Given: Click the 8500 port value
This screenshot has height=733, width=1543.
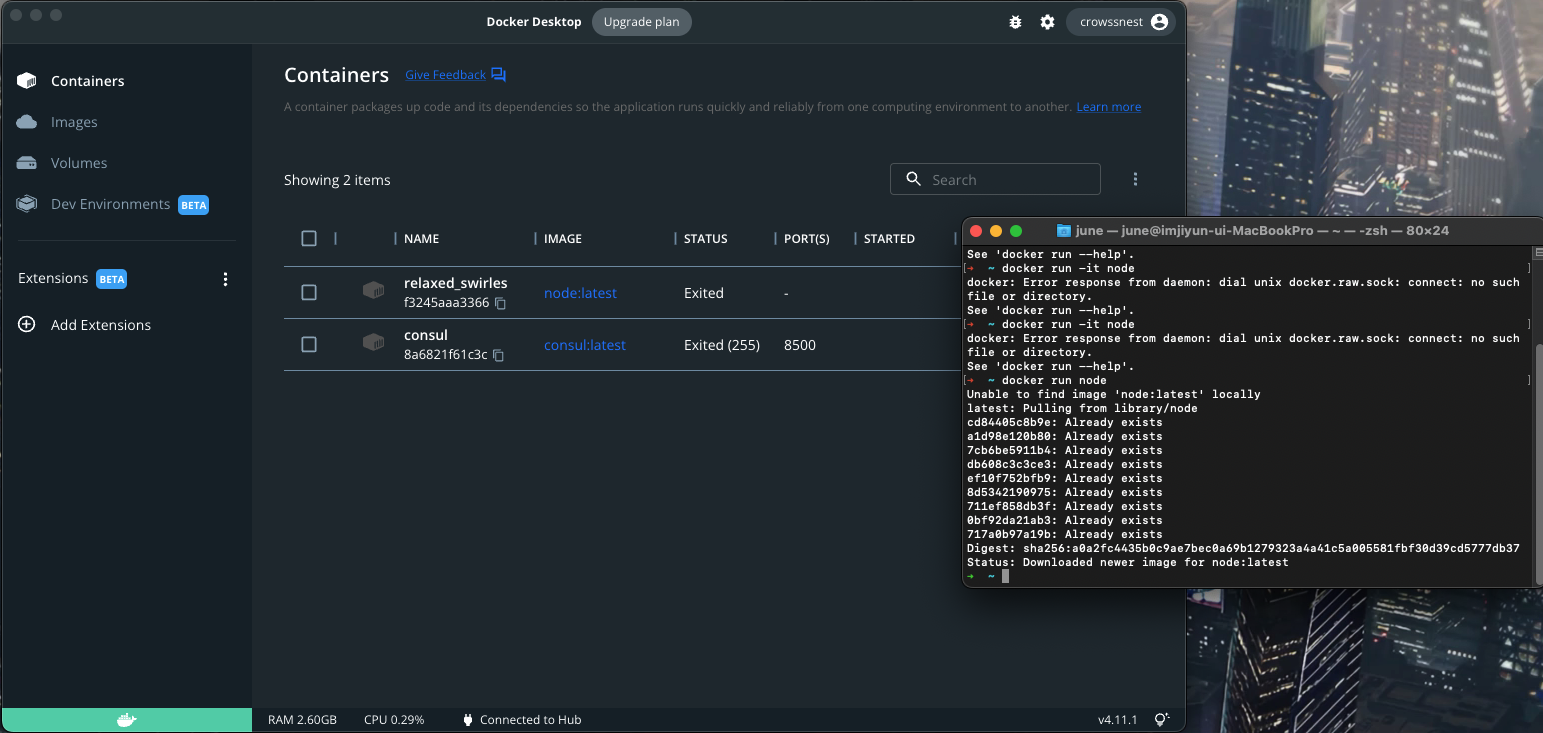Looking at the screenshot, I should coord(800,345).
